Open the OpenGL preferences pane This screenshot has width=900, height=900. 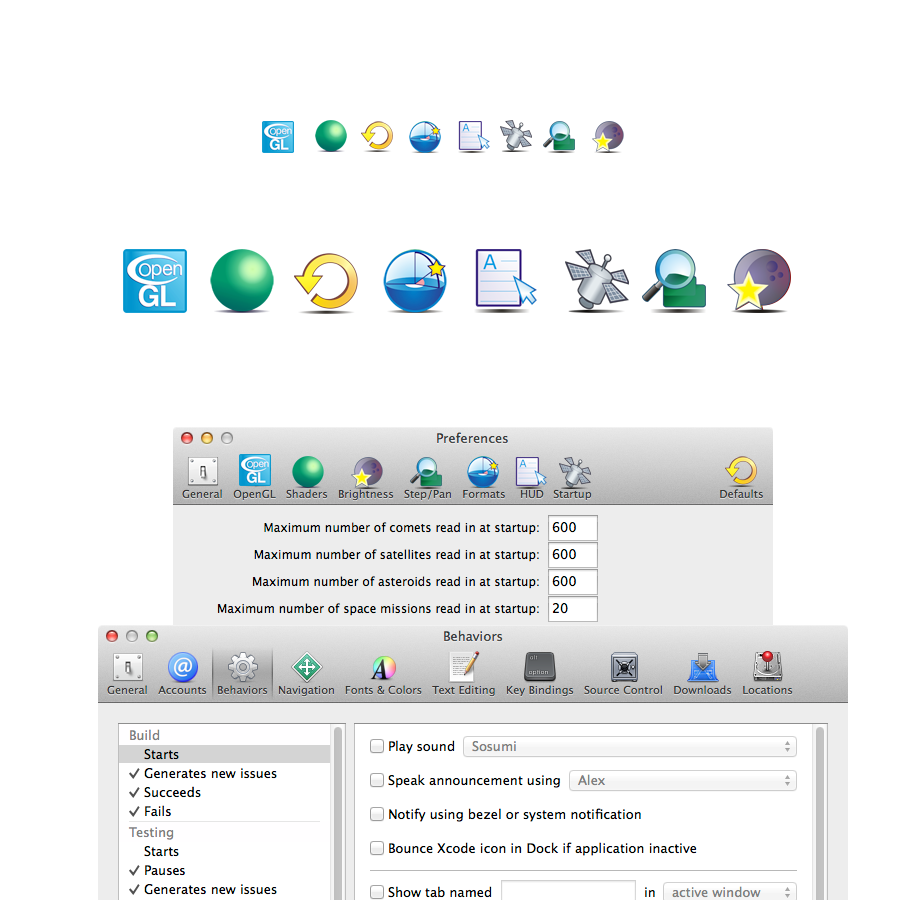[x=255, y=478]
